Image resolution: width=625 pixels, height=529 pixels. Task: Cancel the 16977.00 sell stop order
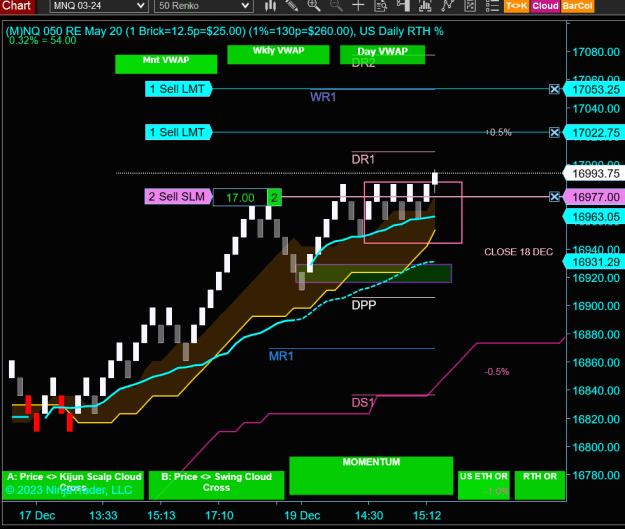click(x=554, y=197)
